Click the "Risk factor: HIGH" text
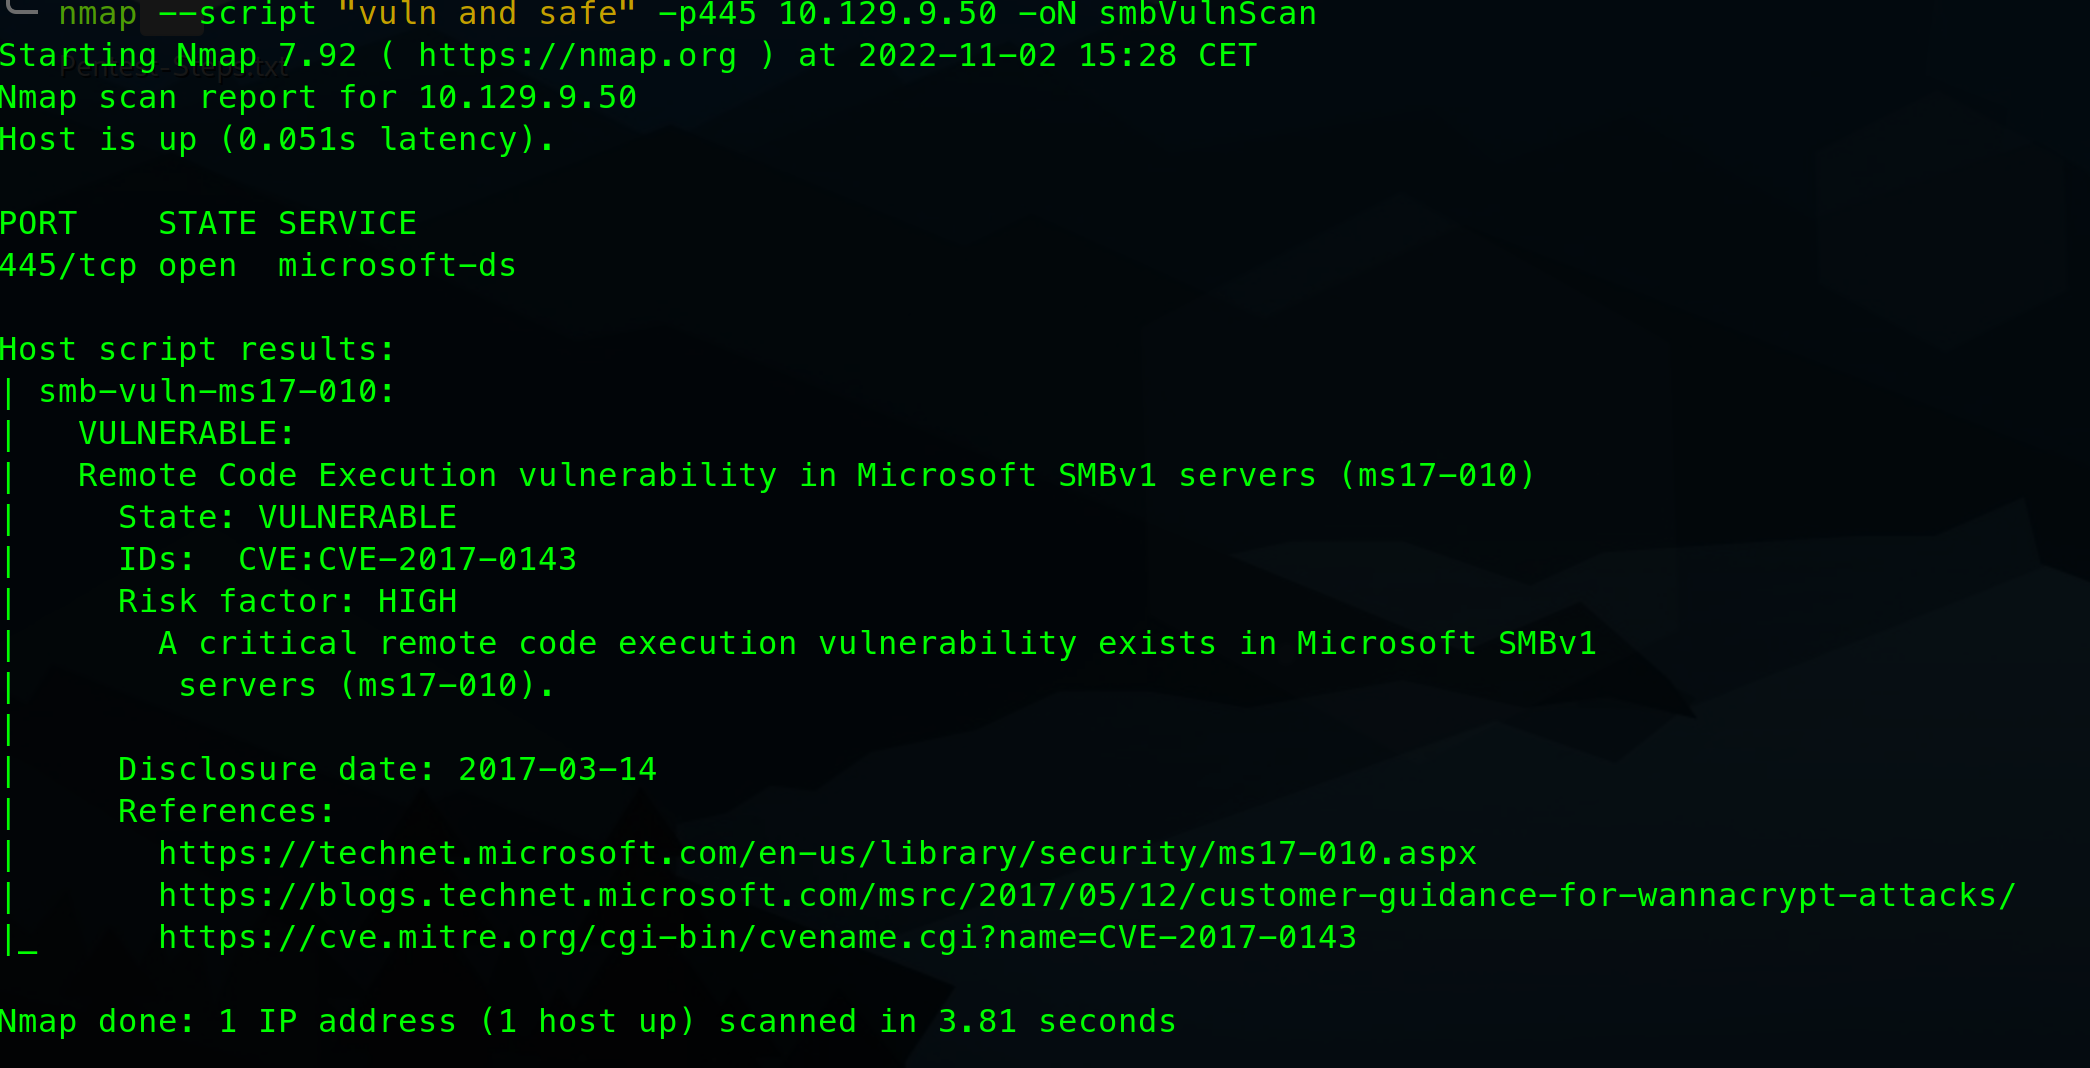The height and width of the screenshot is (1068, 2090). (x=287, y=601)
